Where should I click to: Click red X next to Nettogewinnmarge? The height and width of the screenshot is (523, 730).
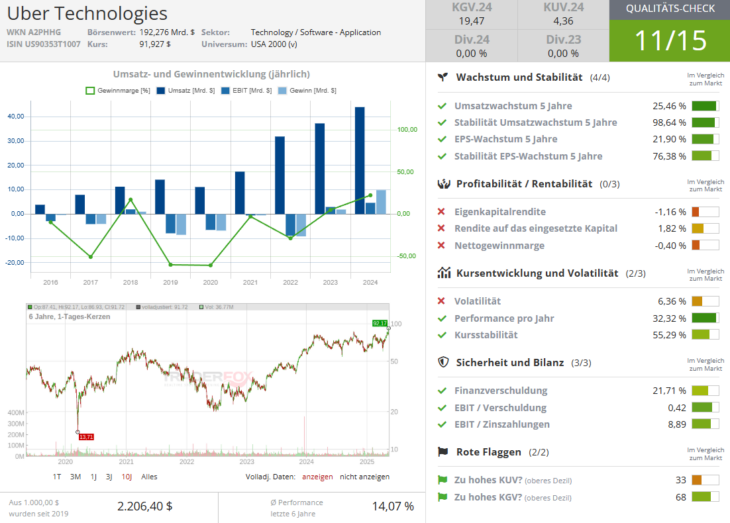441,245
